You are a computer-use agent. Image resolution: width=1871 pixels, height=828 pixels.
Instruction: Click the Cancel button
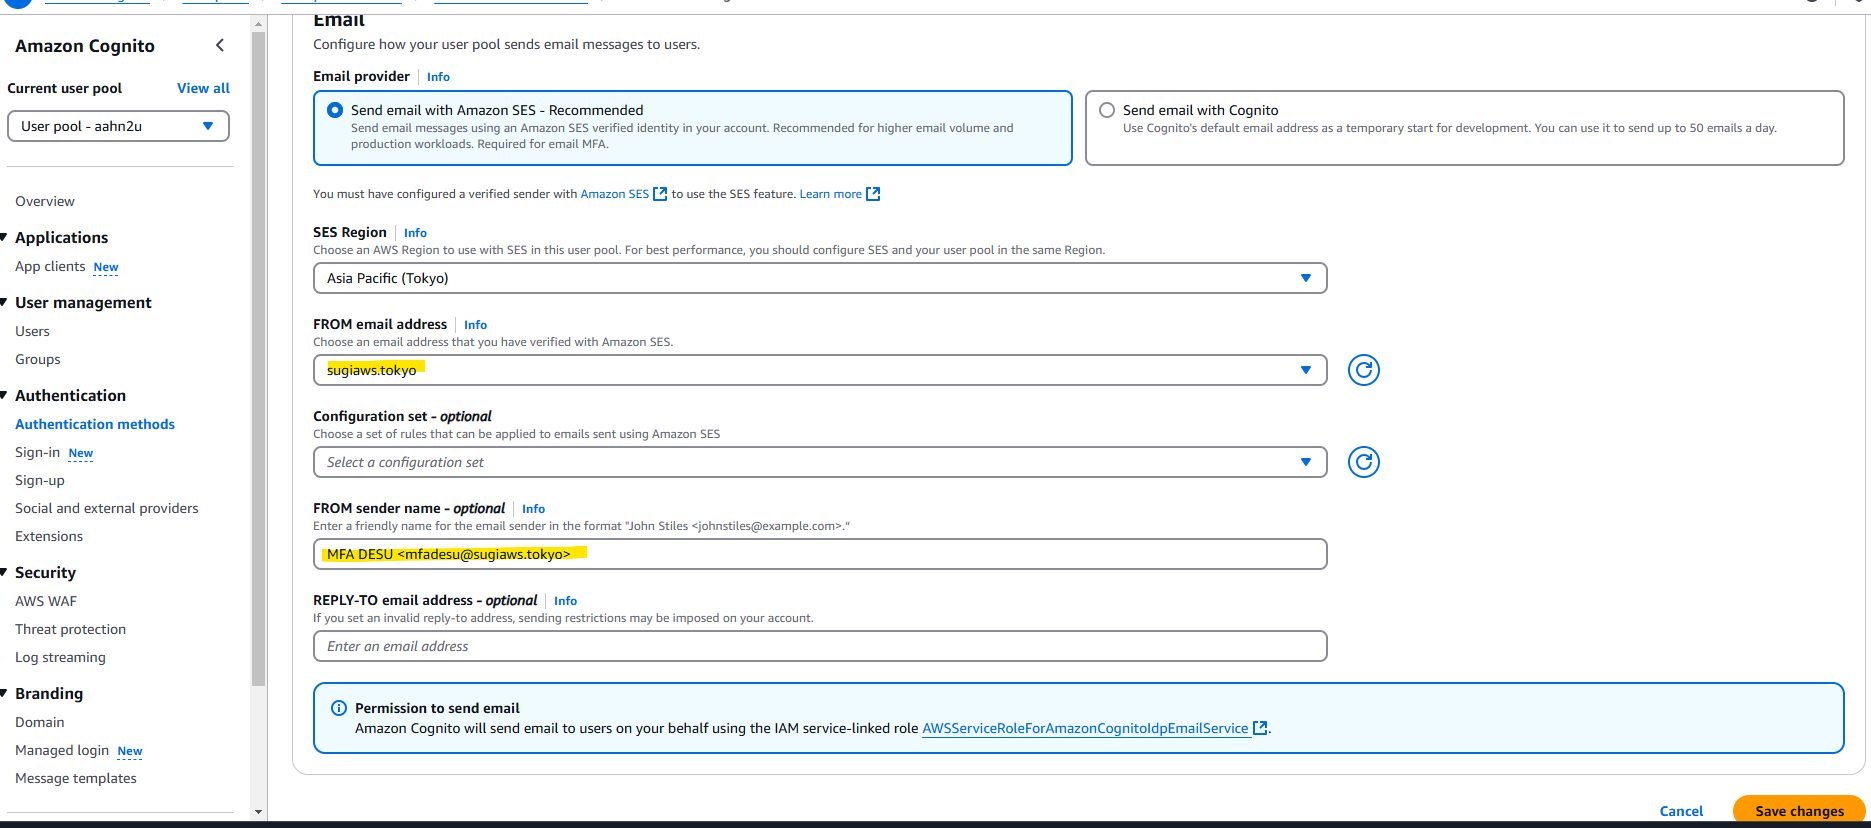[x=1681, y=811]
